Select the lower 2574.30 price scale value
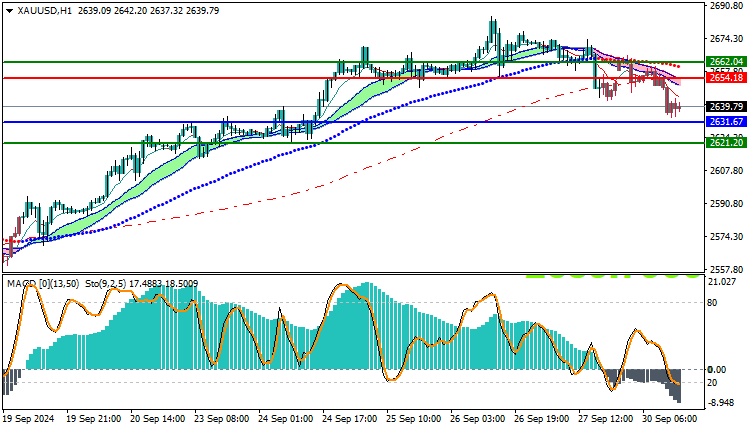Screen dimensions: 750x430 coord(726,236)
